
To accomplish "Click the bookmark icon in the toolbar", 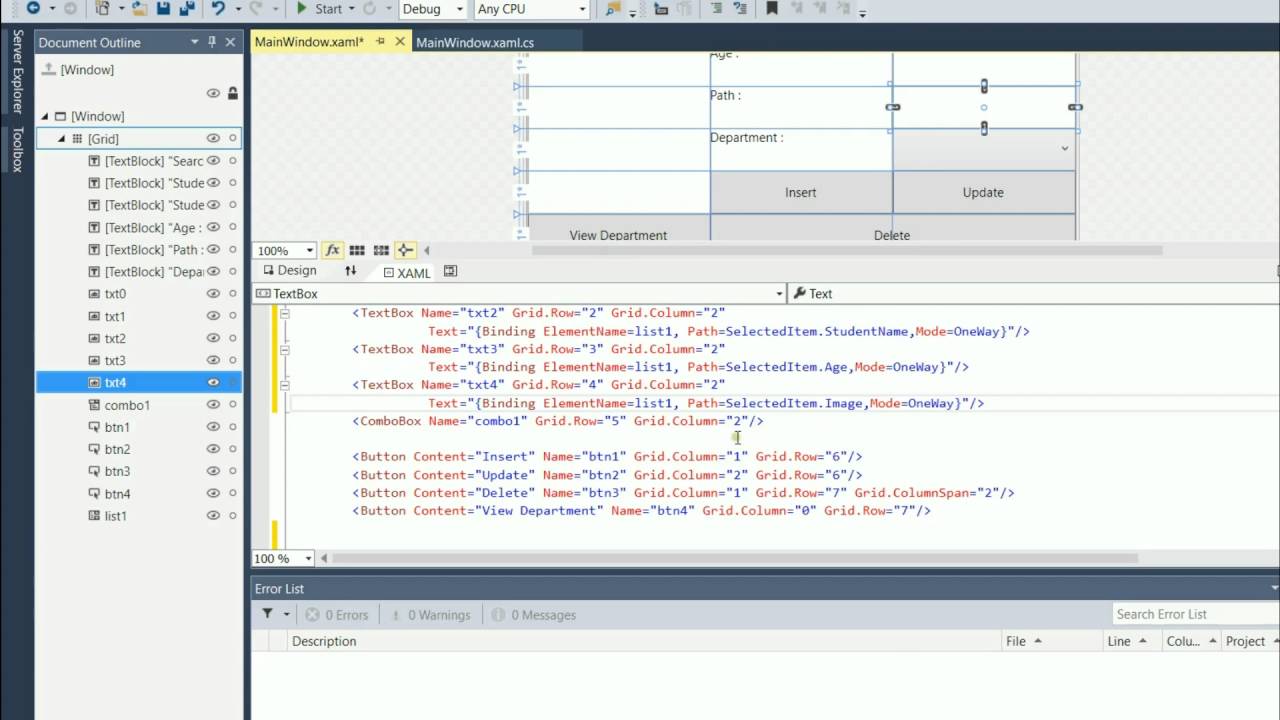I will click(772, 8).
